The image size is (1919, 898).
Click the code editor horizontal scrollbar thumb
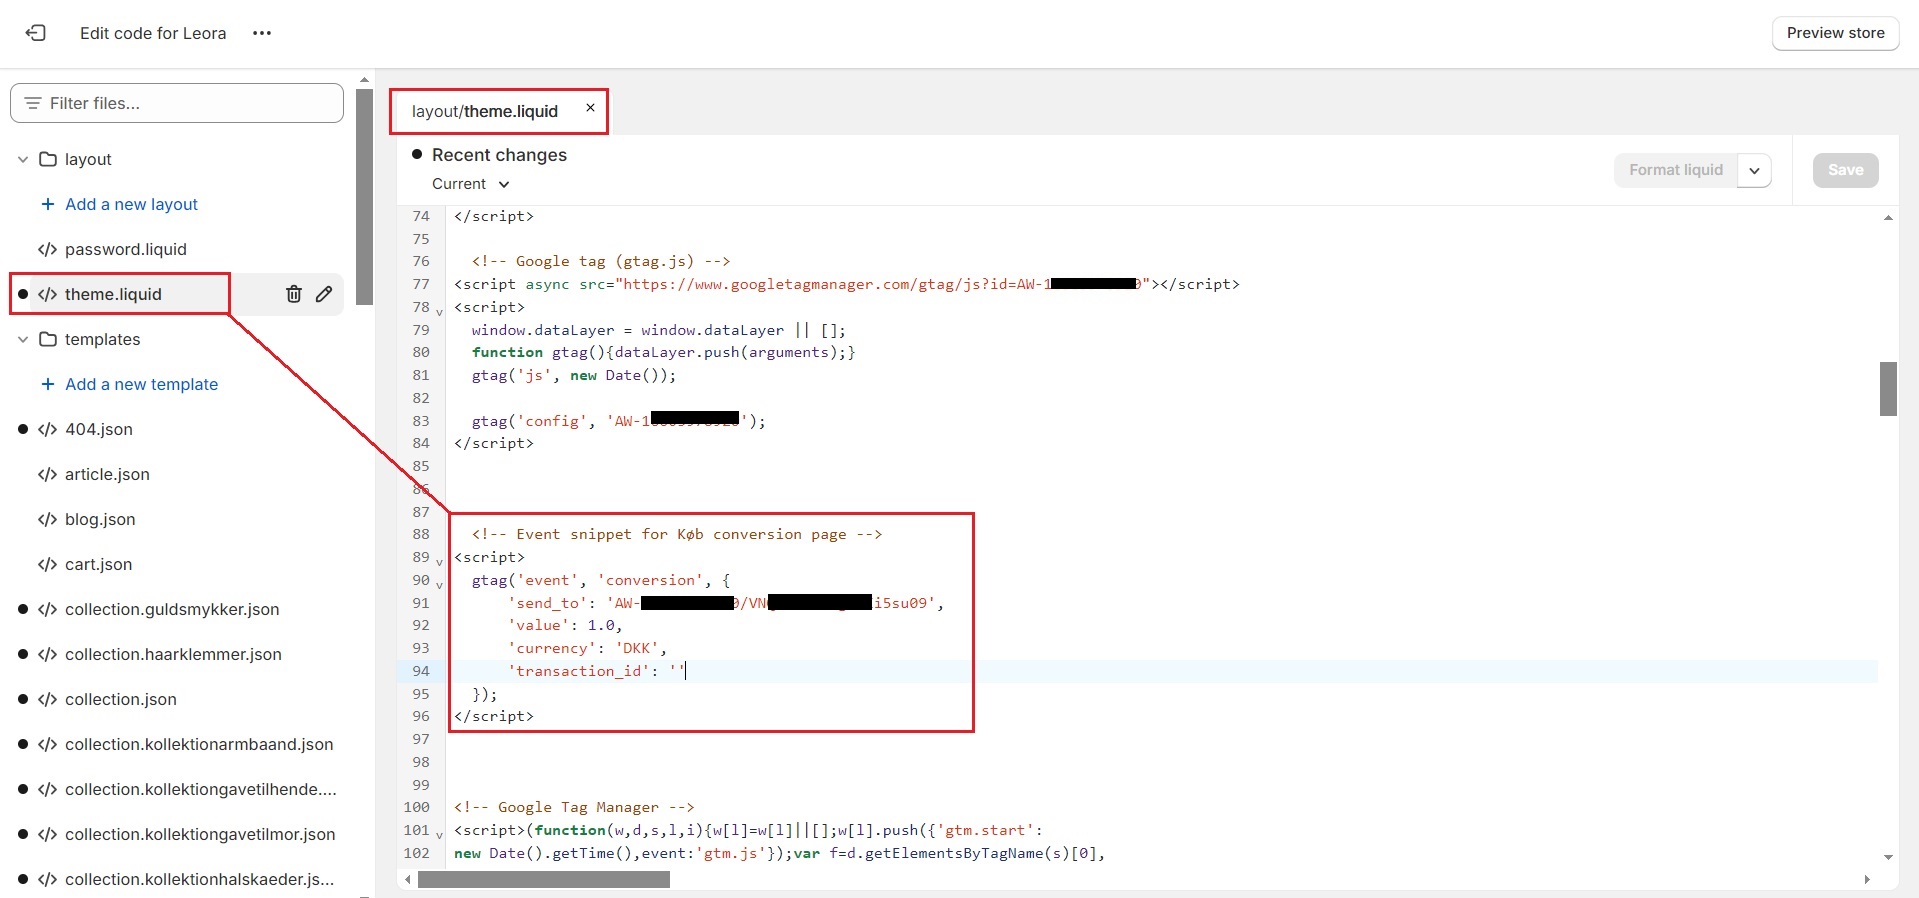544,879
